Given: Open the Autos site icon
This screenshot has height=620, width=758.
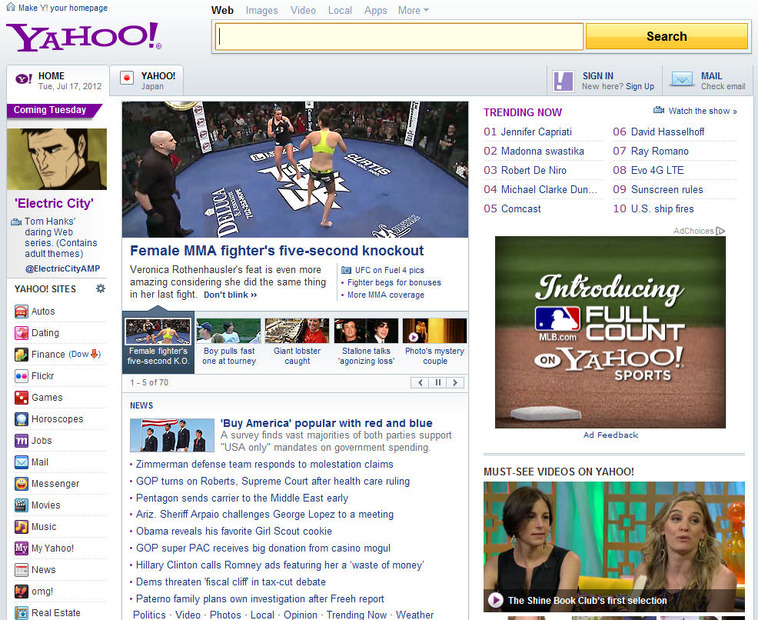Looking at the screenshot, I should click(x=21, y=311).
